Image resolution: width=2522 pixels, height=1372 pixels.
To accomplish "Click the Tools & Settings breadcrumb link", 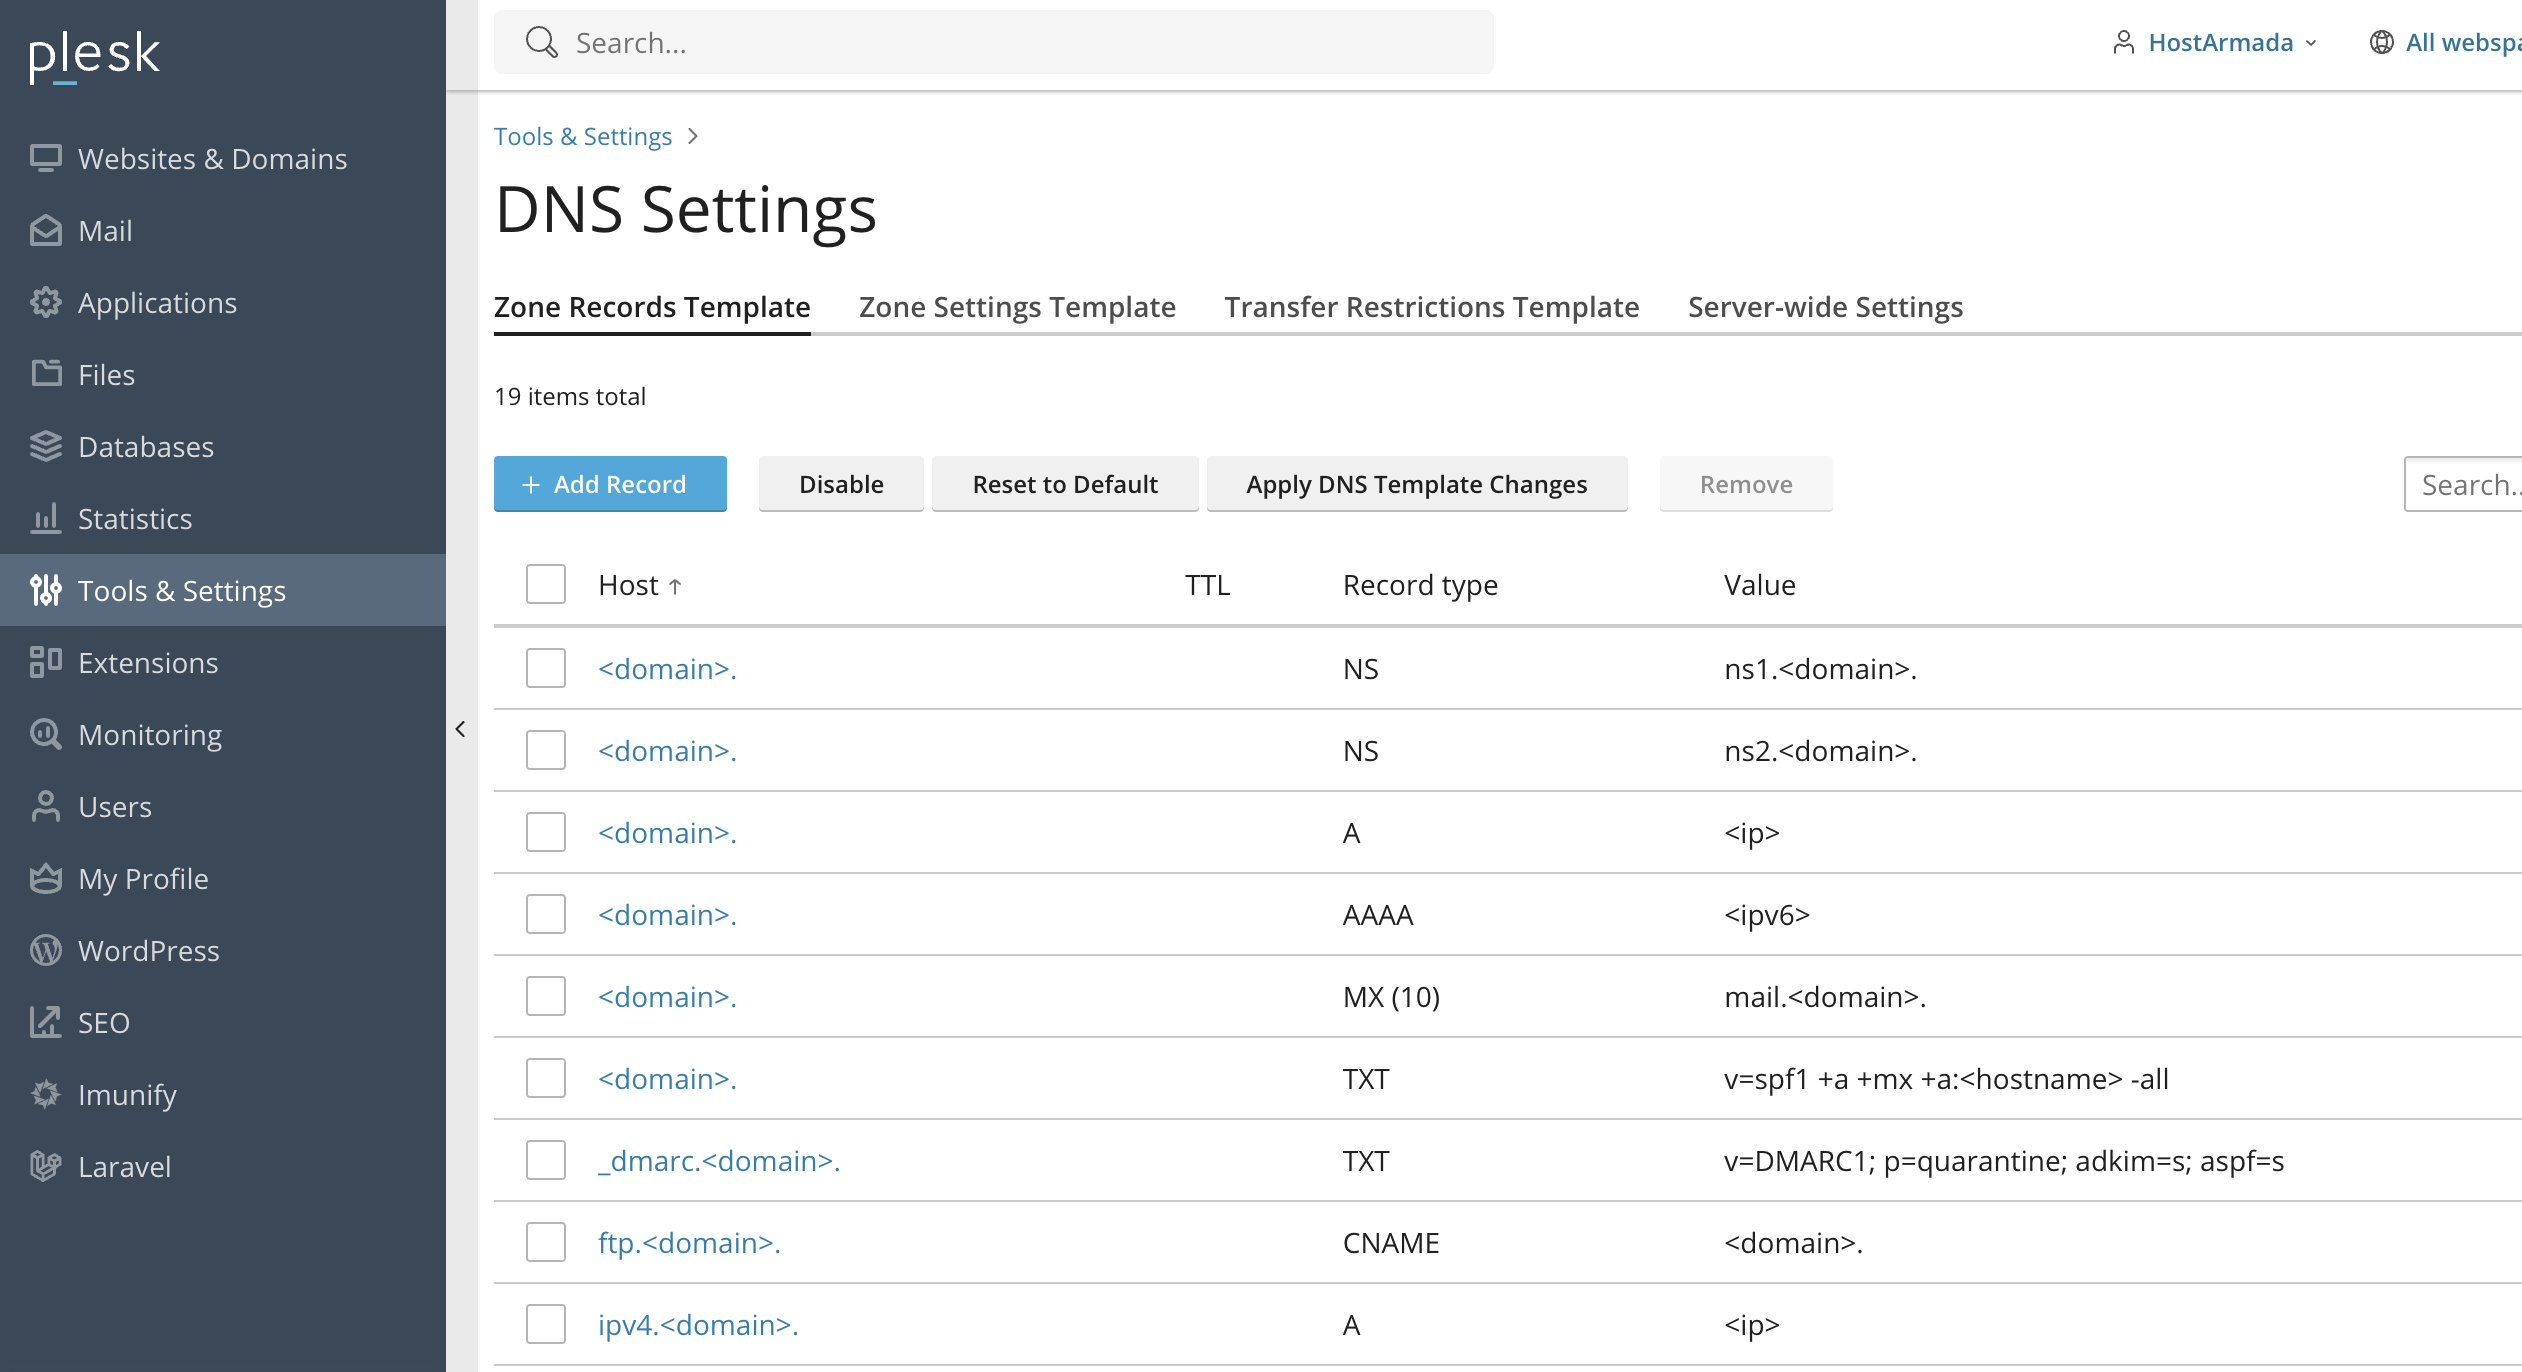I will tap(583, 136).
